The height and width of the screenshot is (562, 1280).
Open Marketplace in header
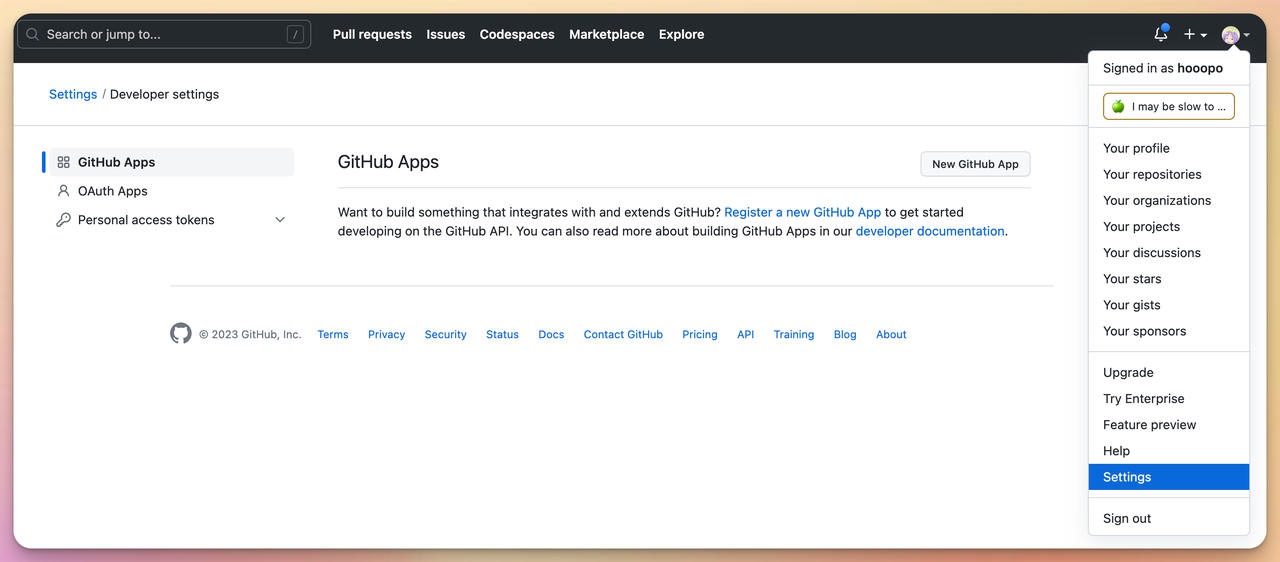click(606, 34)
